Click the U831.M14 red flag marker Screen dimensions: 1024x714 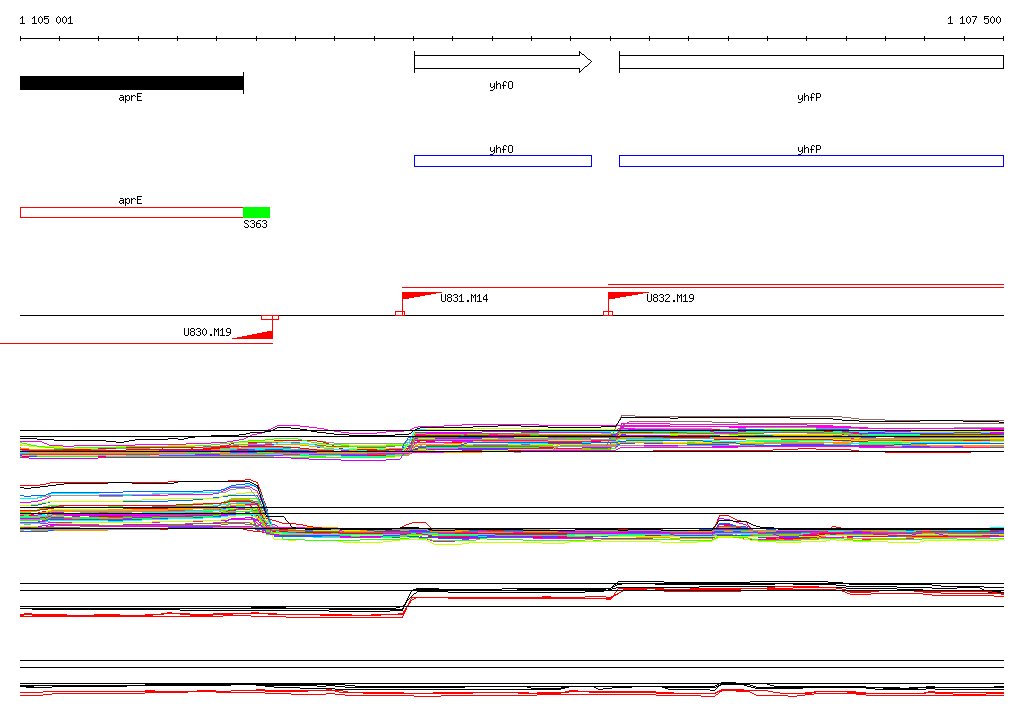click(421, 297)
